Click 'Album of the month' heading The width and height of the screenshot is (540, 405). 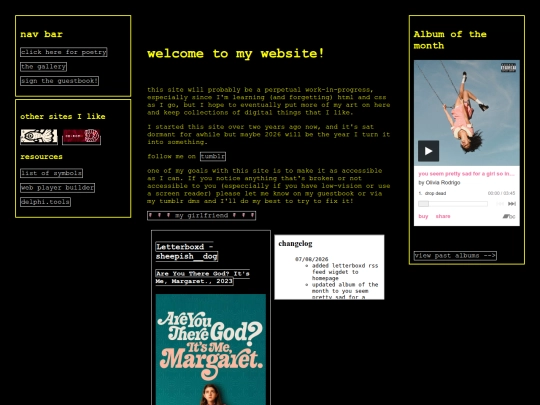pos(450,40)
